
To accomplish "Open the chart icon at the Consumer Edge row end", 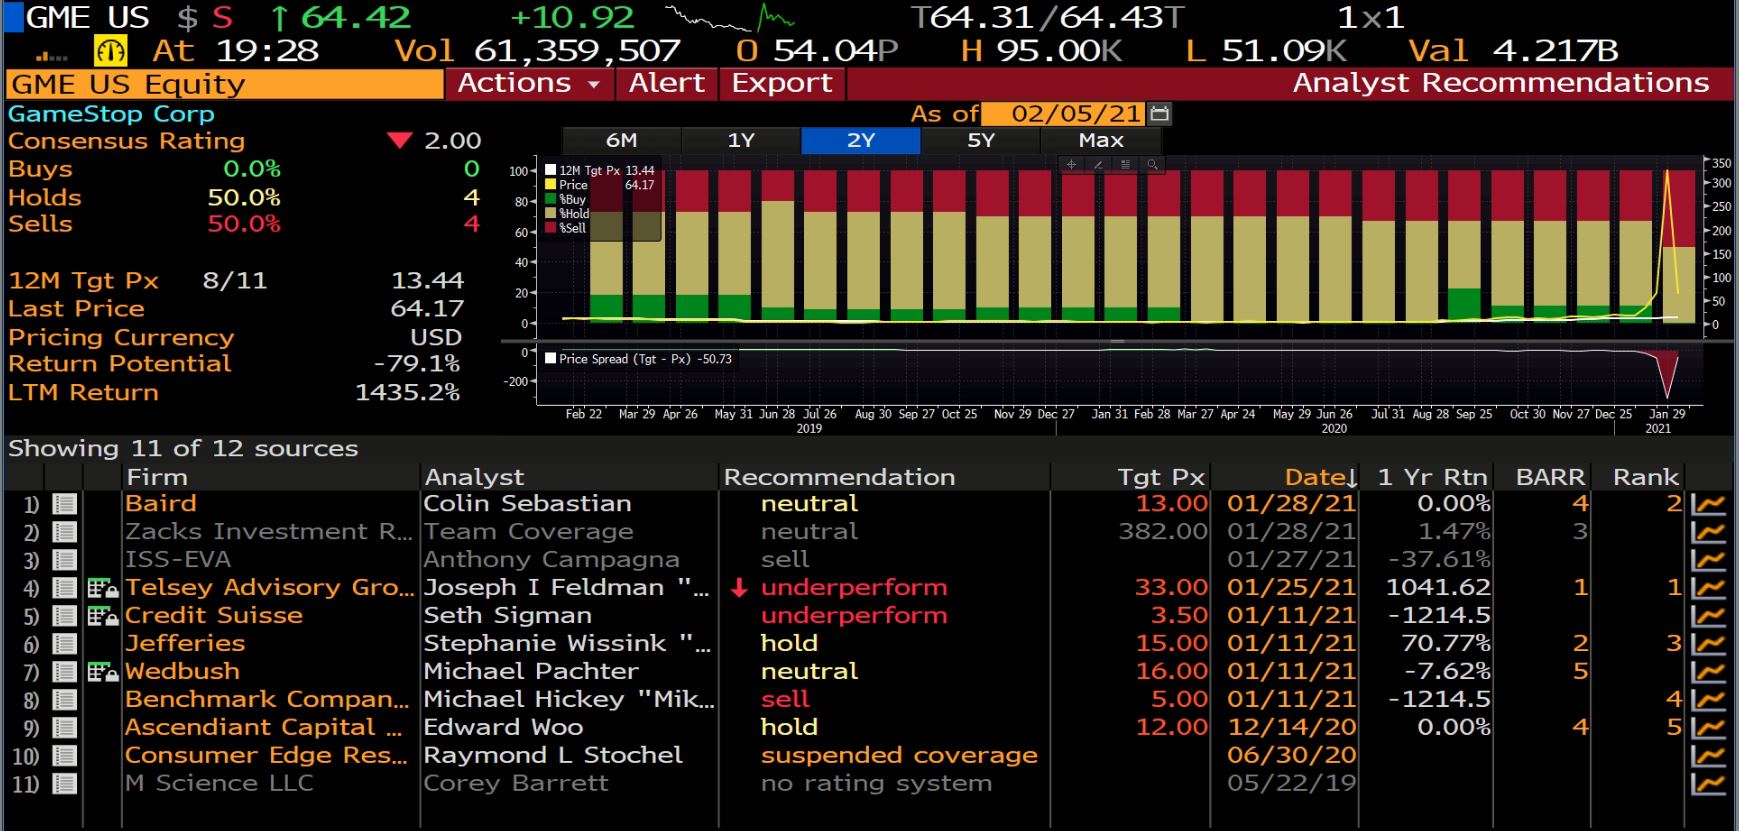I will tap(1709, 756).
